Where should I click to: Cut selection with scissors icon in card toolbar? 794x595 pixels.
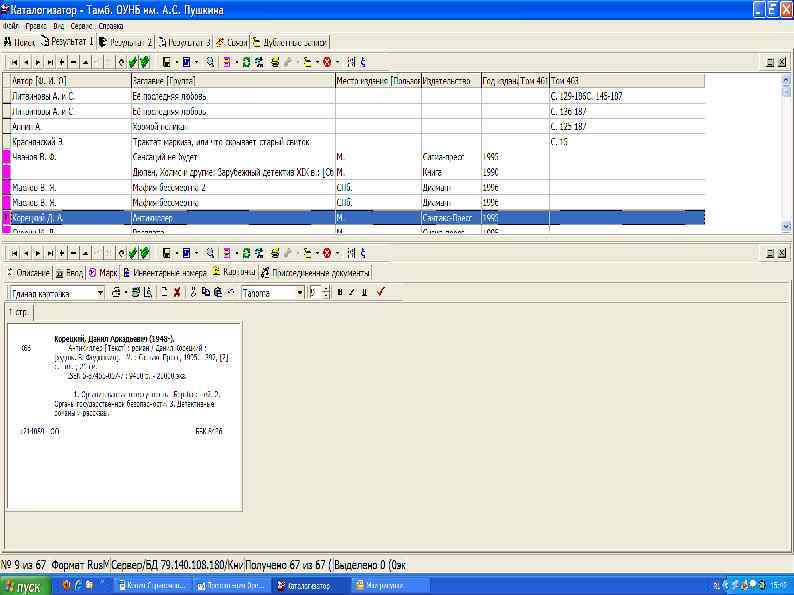[193, 292]
